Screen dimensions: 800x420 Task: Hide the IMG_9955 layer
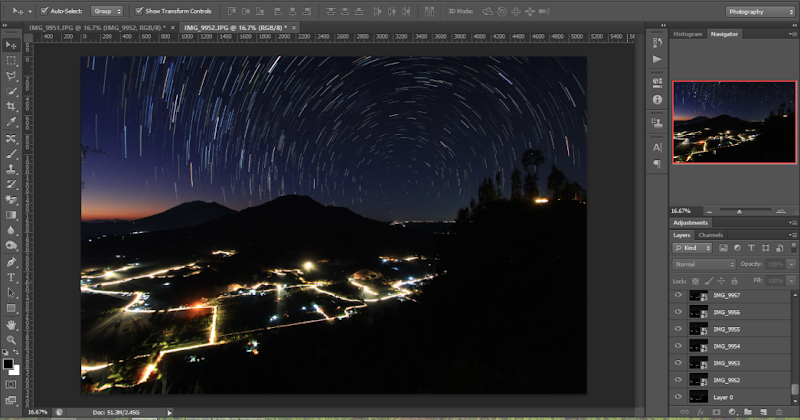tap(678, 329)
